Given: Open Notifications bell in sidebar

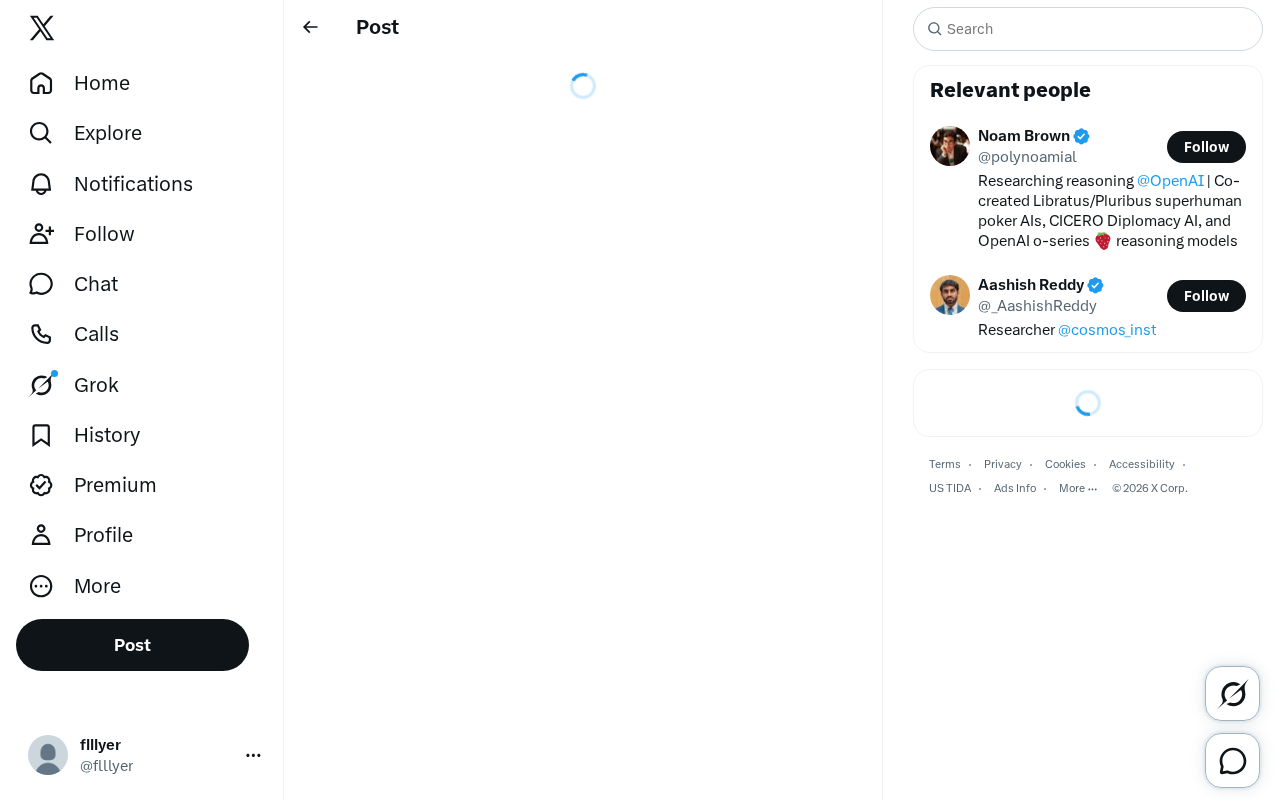Looking at the screenshot, I should [110, 184].
